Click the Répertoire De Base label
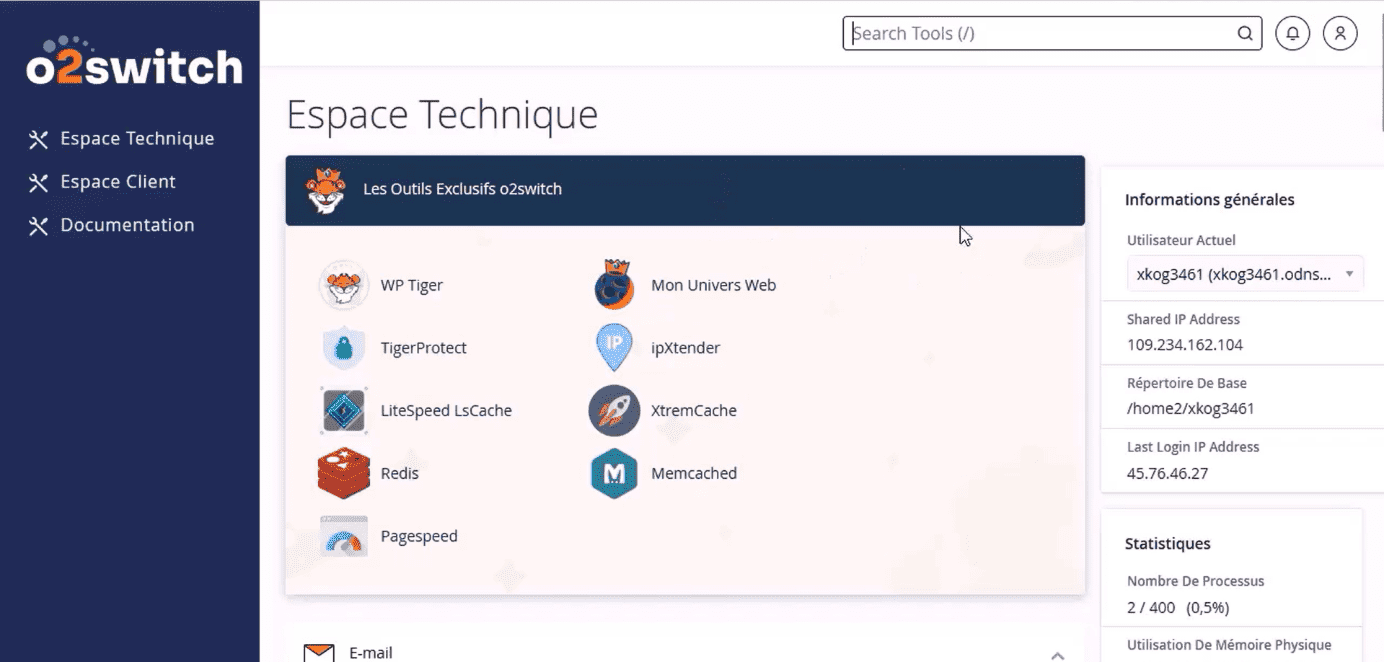 (x=1187, y=383)
